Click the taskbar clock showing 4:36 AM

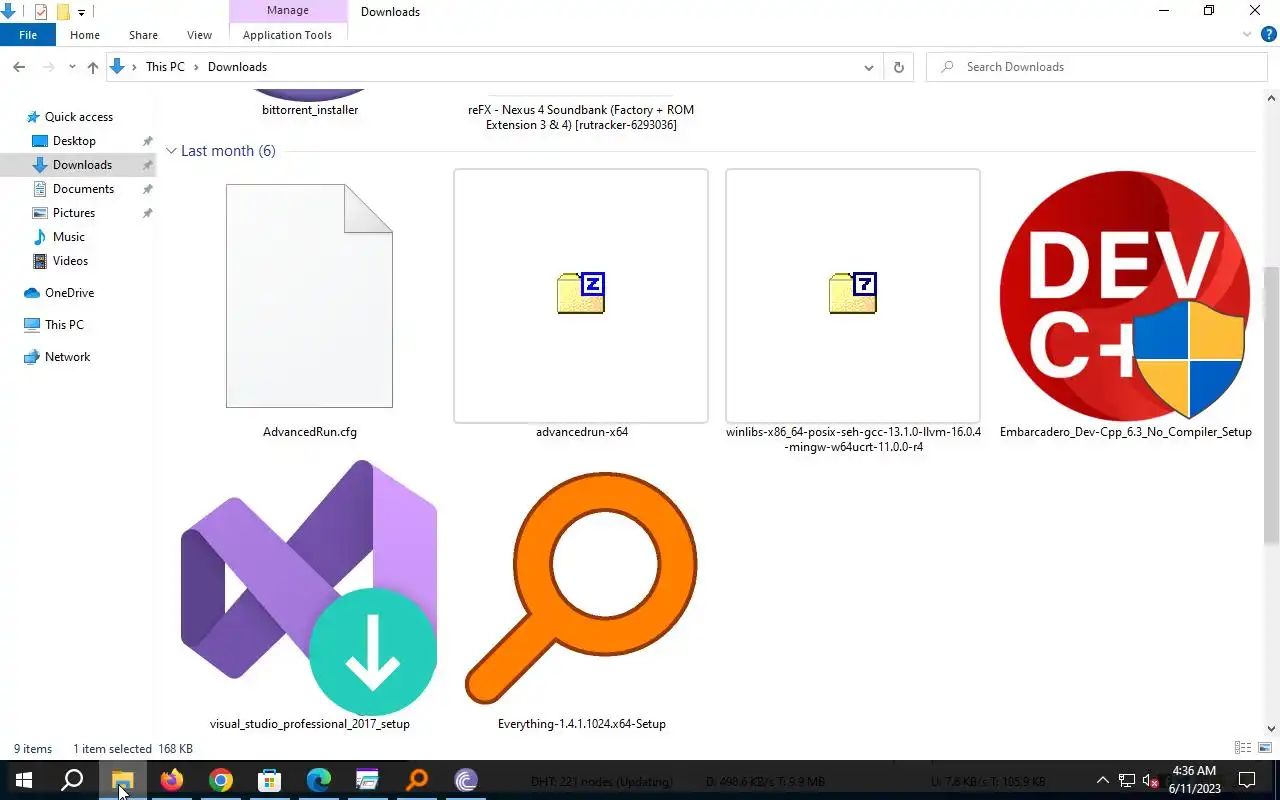[x=1194, y=780]
